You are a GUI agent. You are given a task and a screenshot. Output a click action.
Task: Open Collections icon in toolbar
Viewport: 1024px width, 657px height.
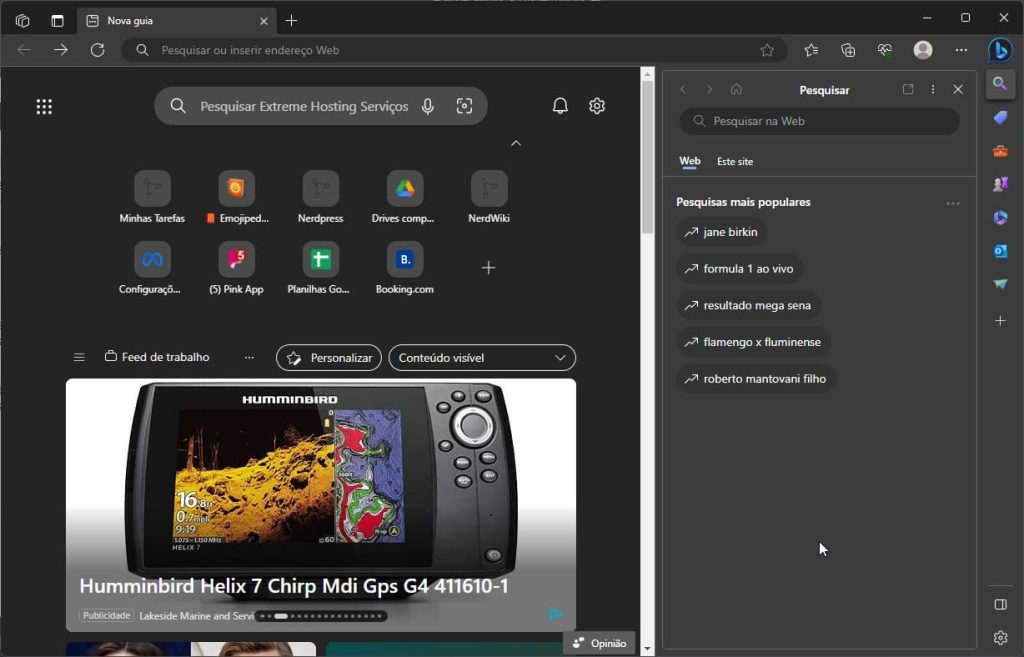pyautogui.click(x=848, y=50)
